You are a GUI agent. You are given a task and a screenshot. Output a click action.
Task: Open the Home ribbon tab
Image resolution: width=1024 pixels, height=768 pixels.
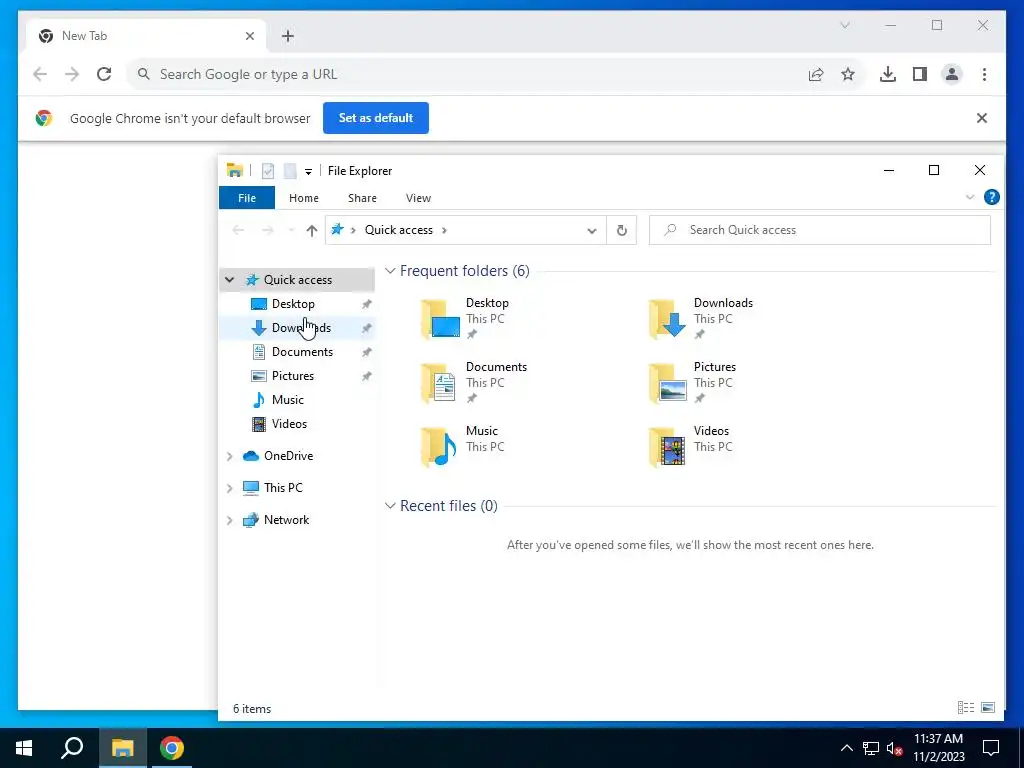304,198
